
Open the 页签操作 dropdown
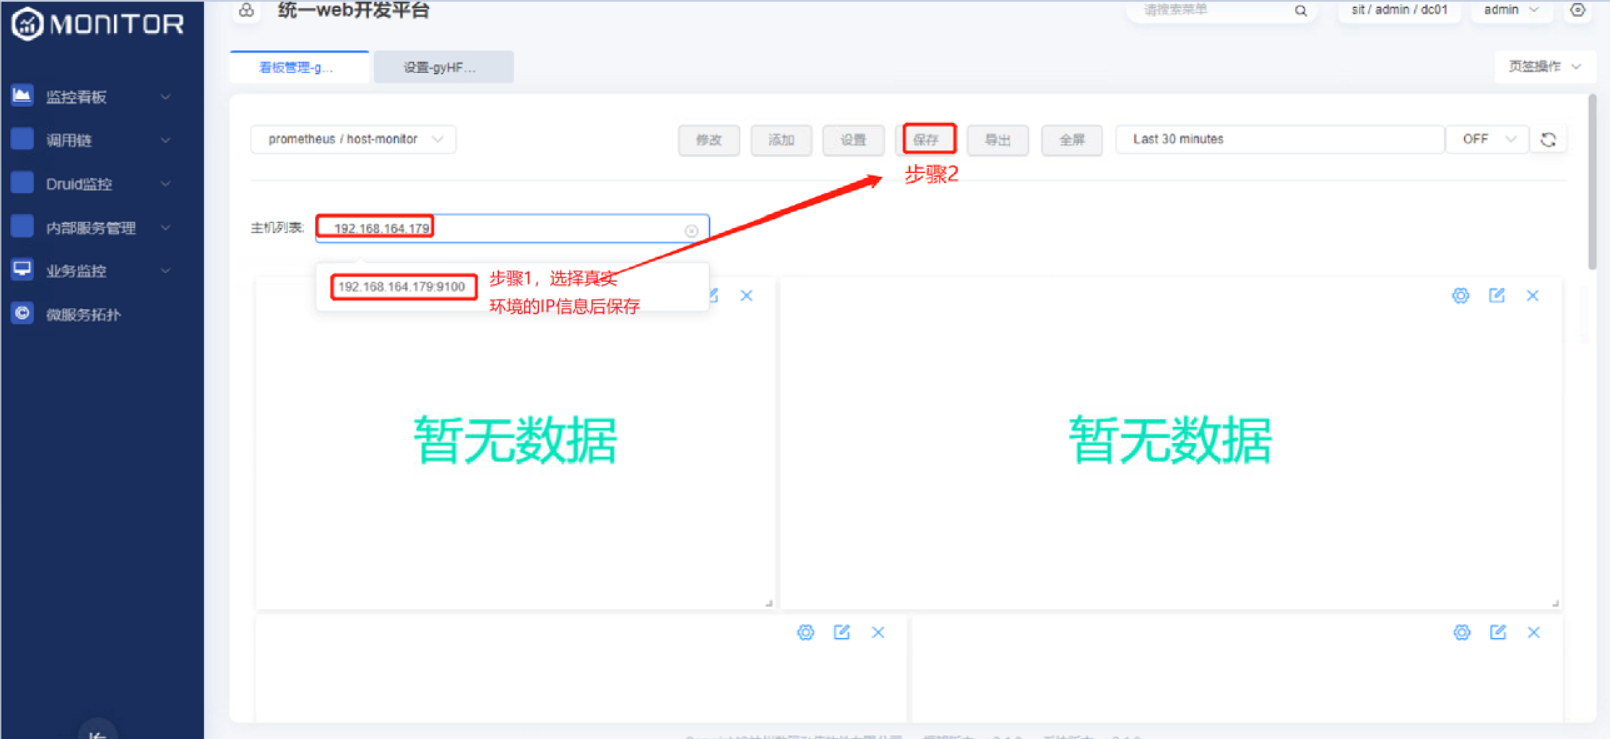1544,66
